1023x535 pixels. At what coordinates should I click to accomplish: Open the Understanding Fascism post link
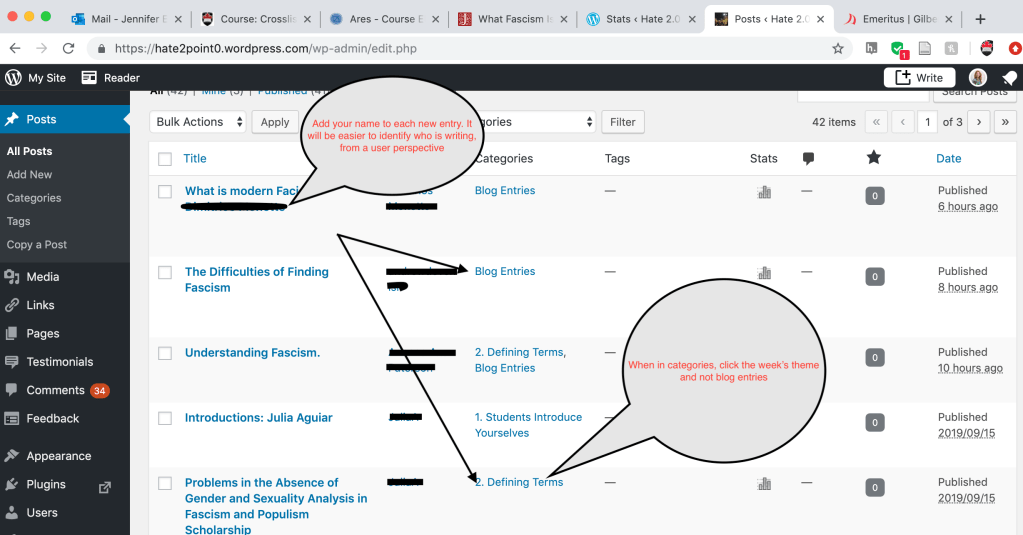pos(252,353)
